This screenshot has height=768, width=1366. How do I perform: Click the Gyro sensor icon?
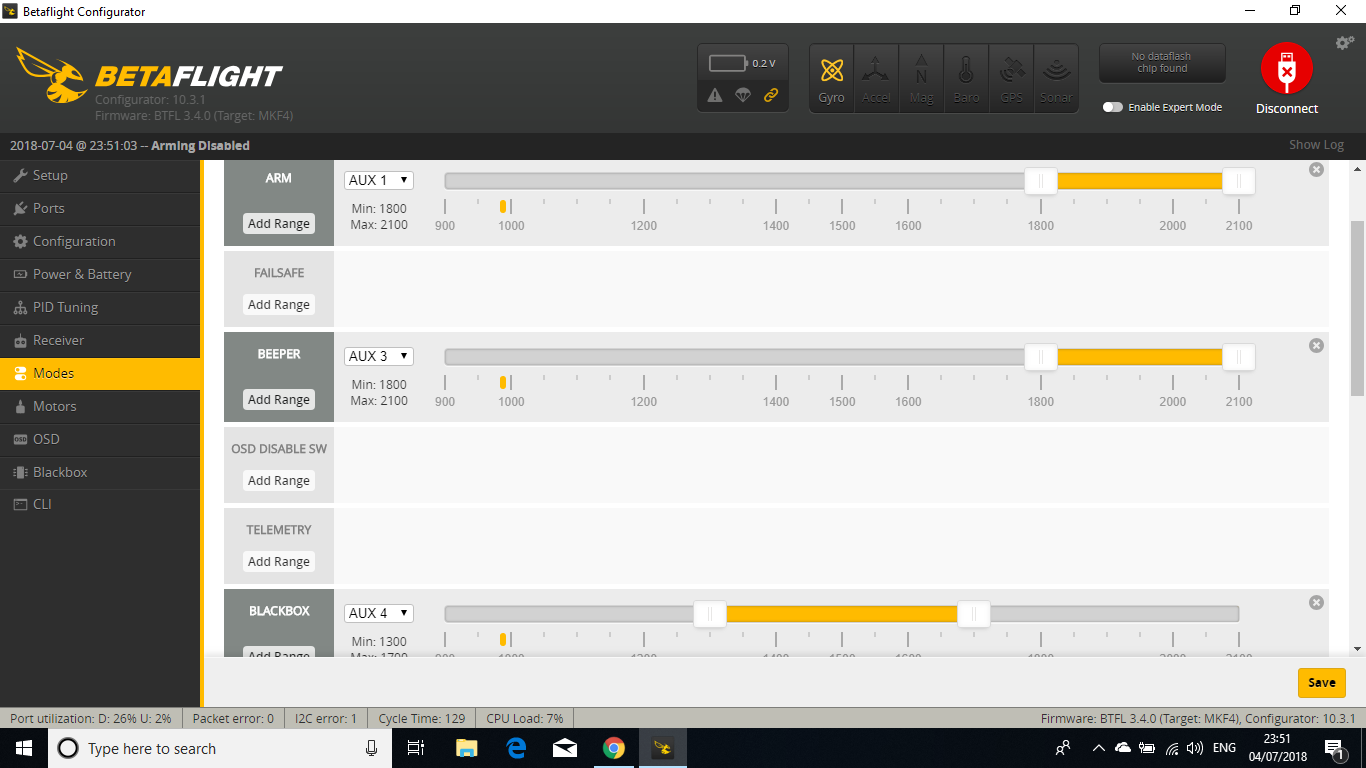click(831, 77)
